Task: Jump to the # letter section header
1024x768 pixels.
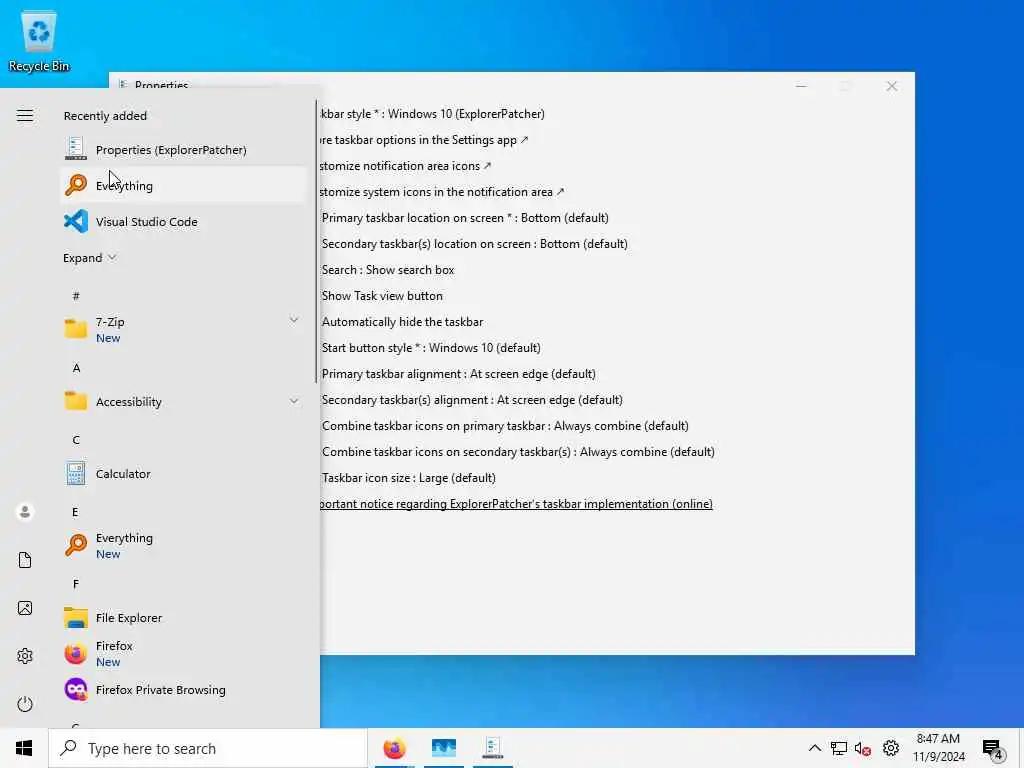Action: point(76,296)
